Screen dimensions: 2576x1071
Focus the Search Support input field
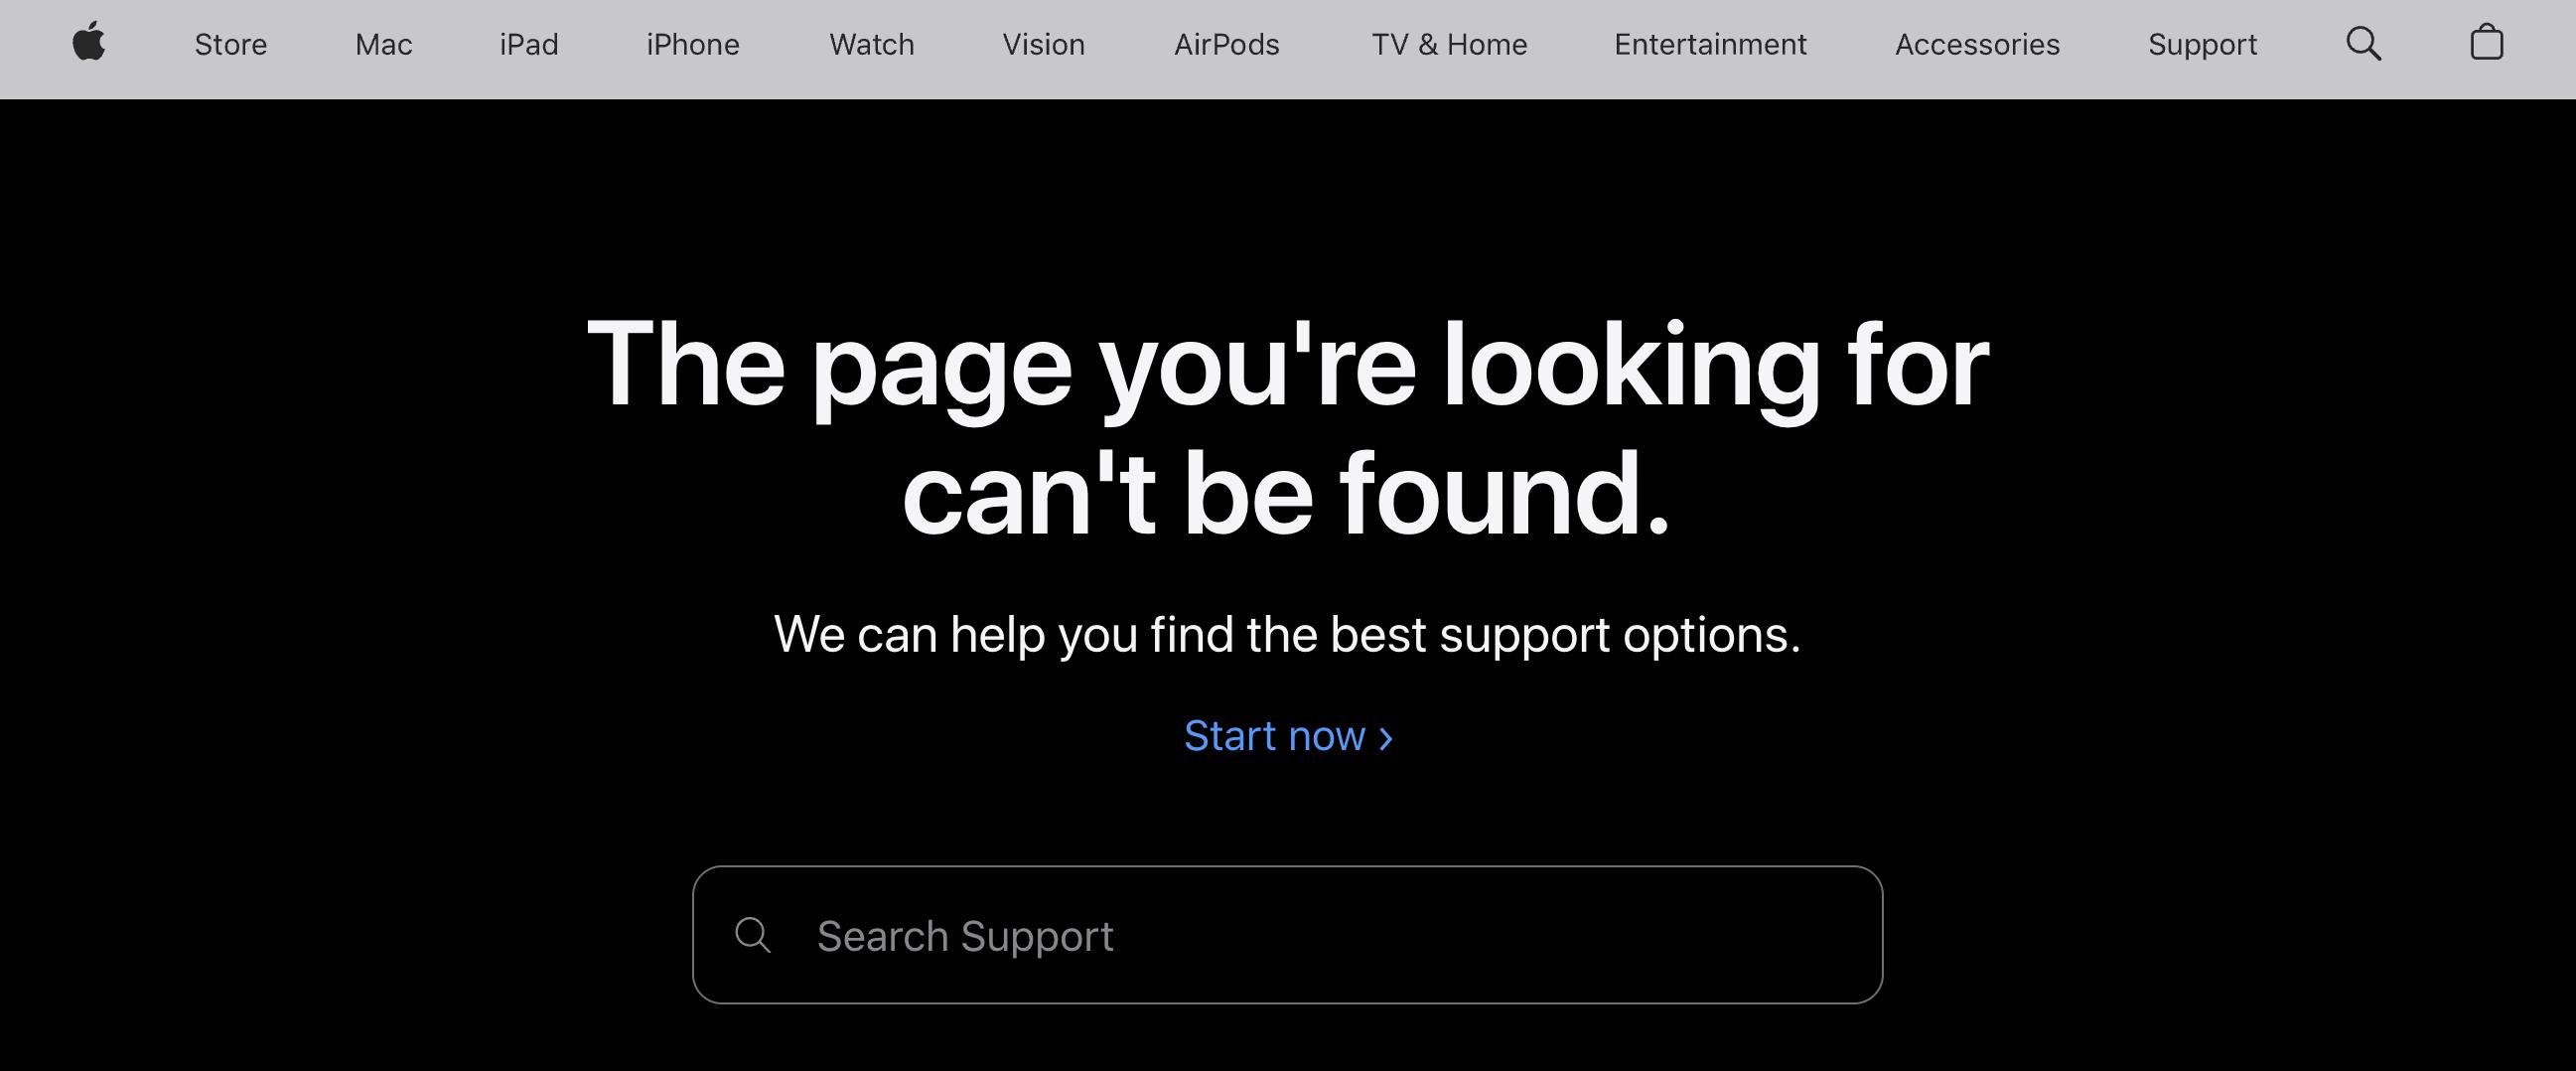point(1287,935)
